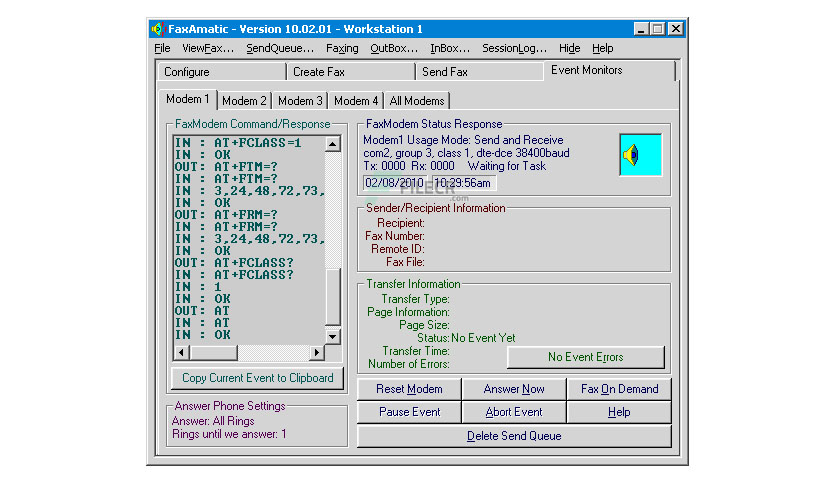Open the Faxing menu
836x484 pixels.
tap(342, 49)
